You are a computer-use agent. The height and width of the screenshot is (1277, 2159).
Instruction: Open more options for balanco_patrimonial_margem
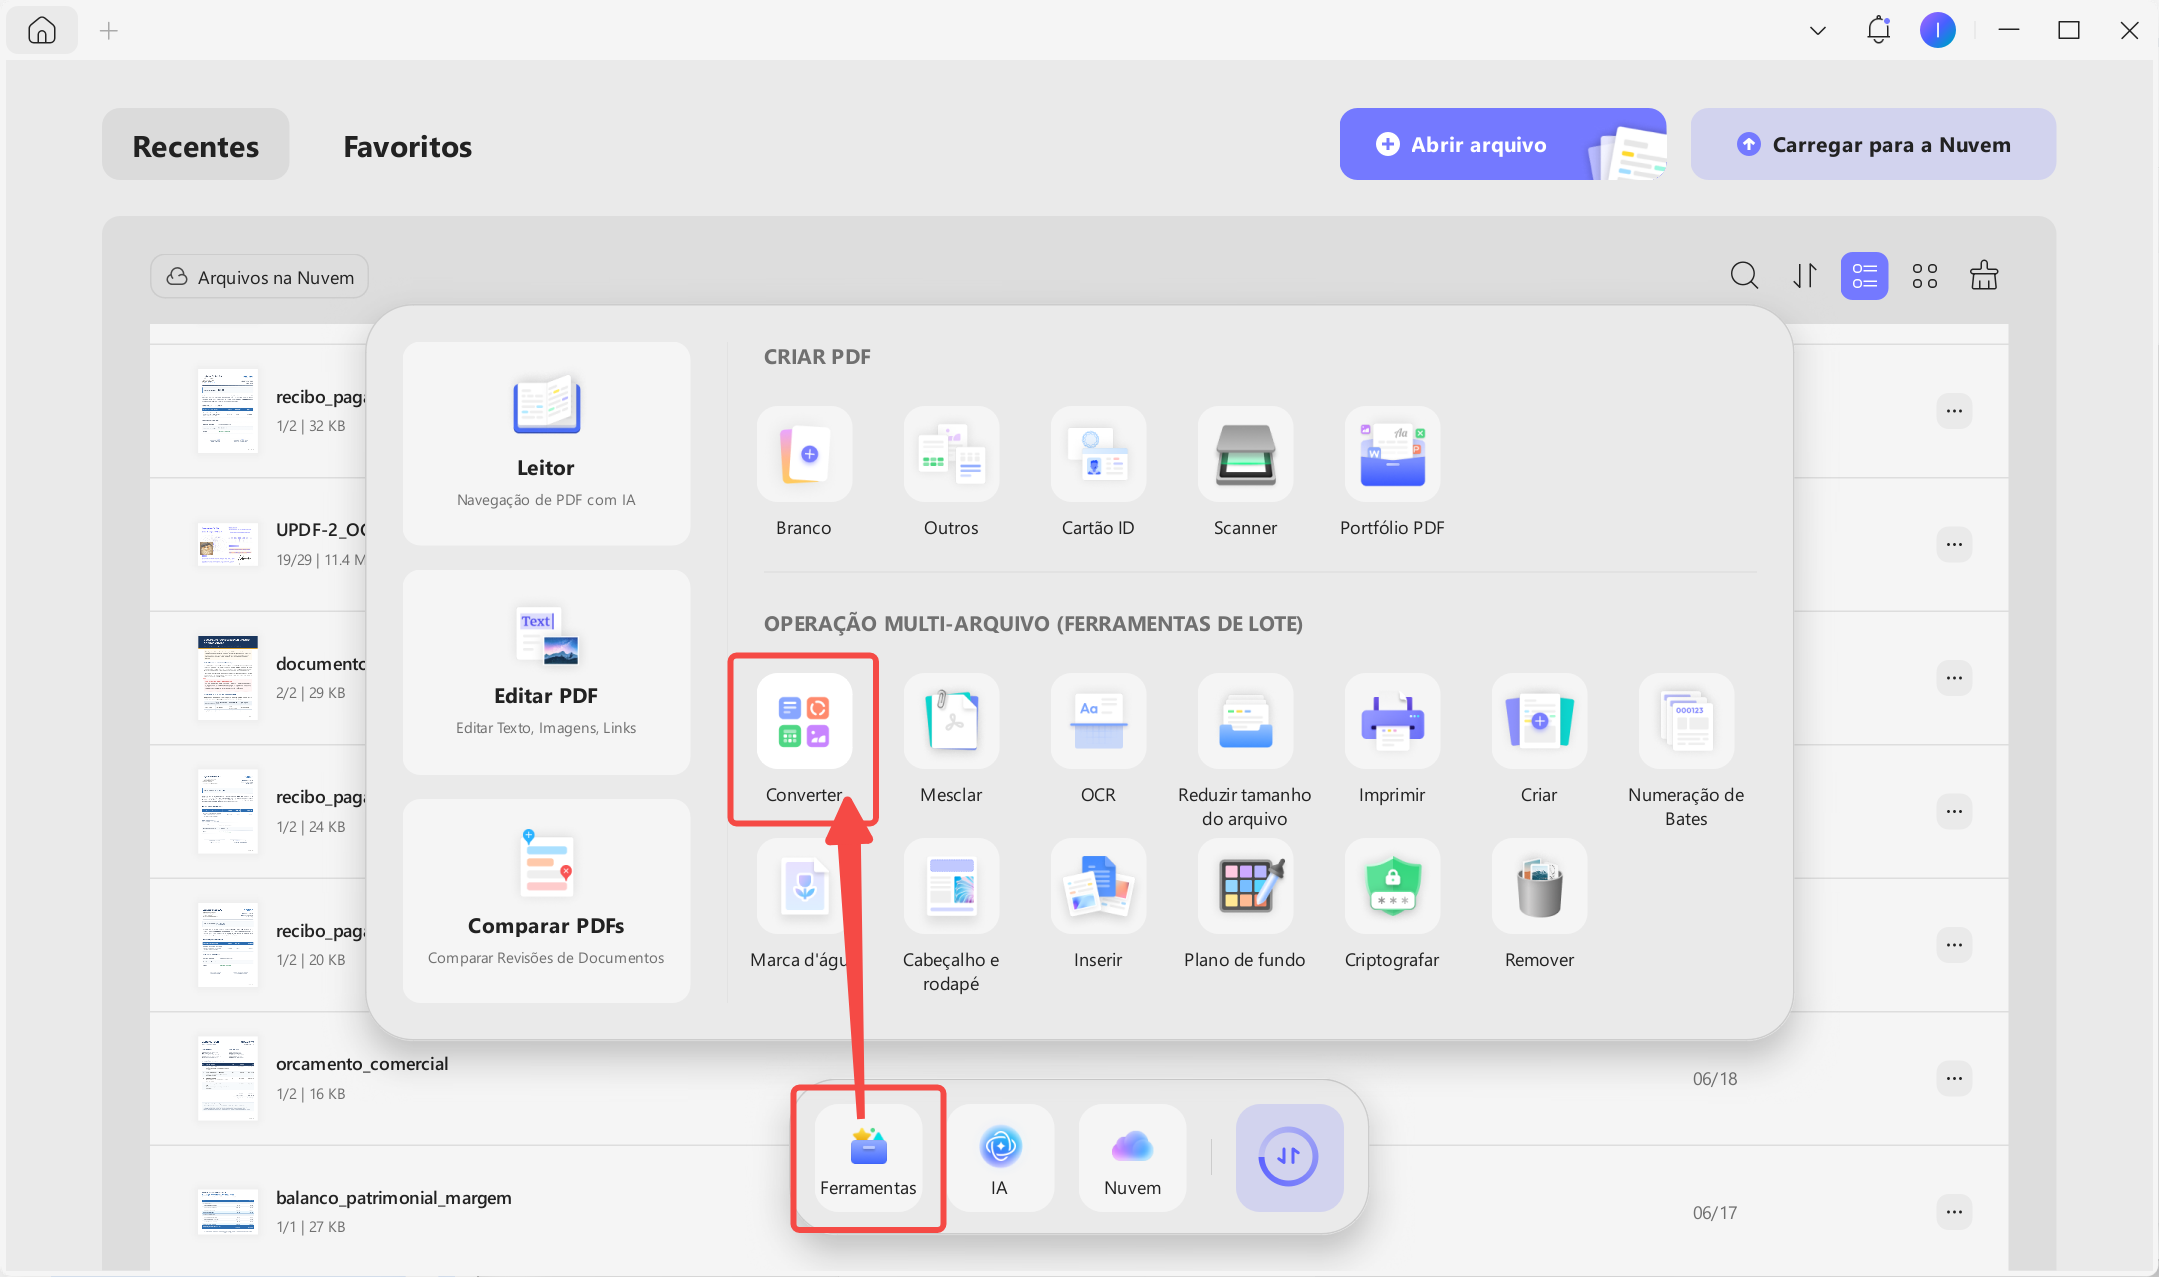[x=1954, y=1212]
